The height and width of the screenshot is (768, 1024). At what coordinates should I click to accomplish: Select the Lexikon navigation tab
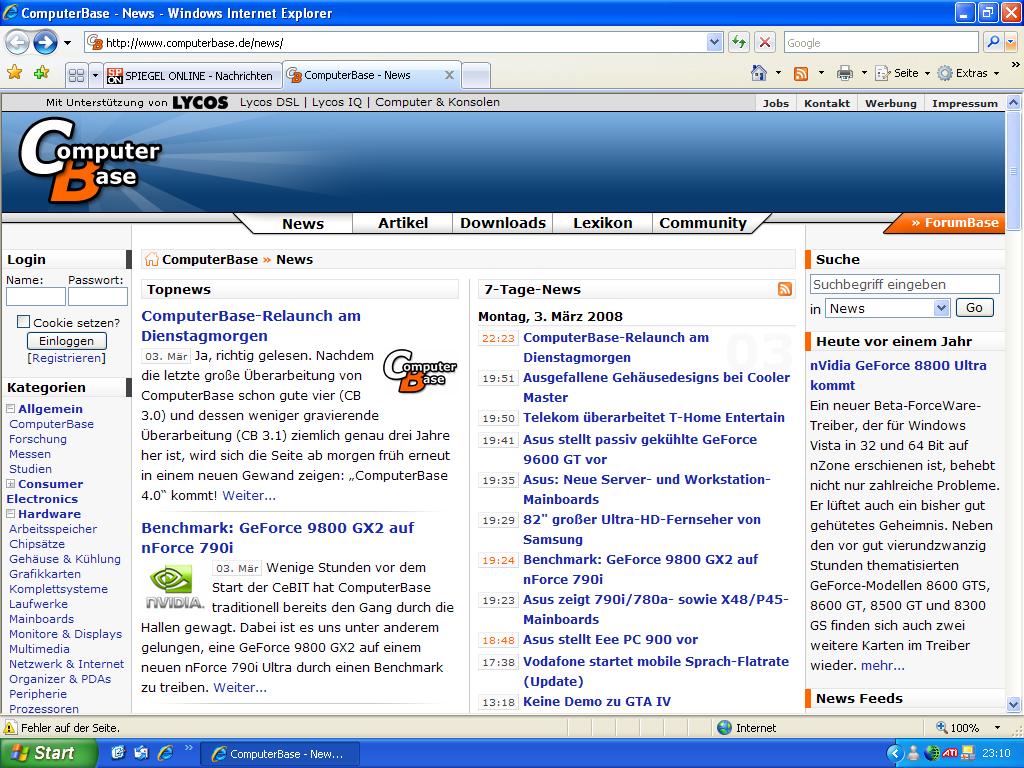(x=603, y=223)
